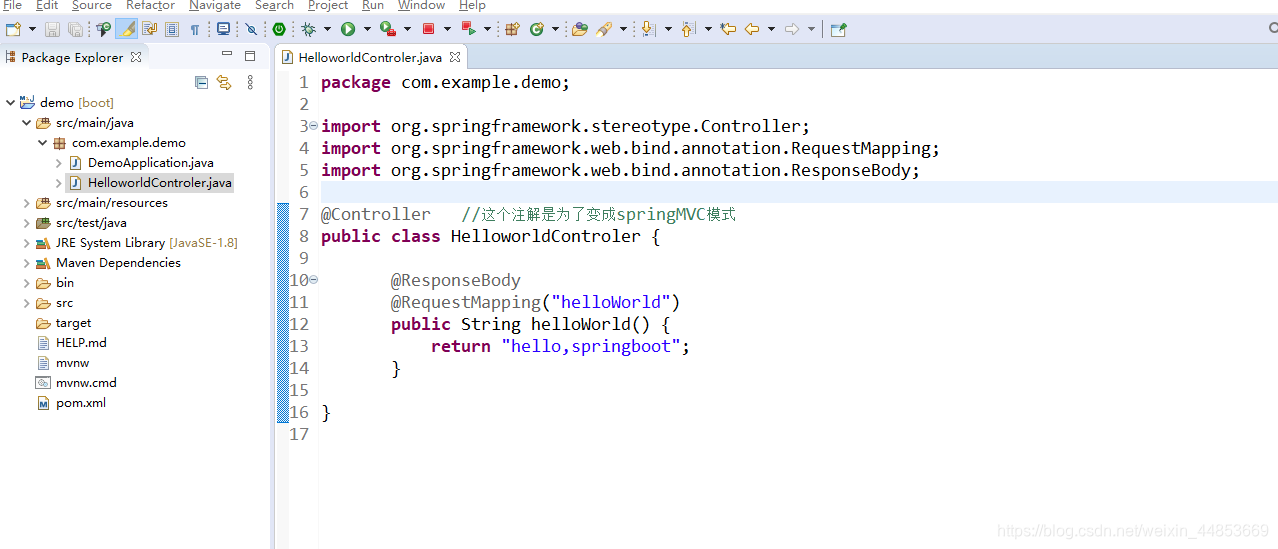Toggle Word Wrap in the editor

[x=149, y=29]
